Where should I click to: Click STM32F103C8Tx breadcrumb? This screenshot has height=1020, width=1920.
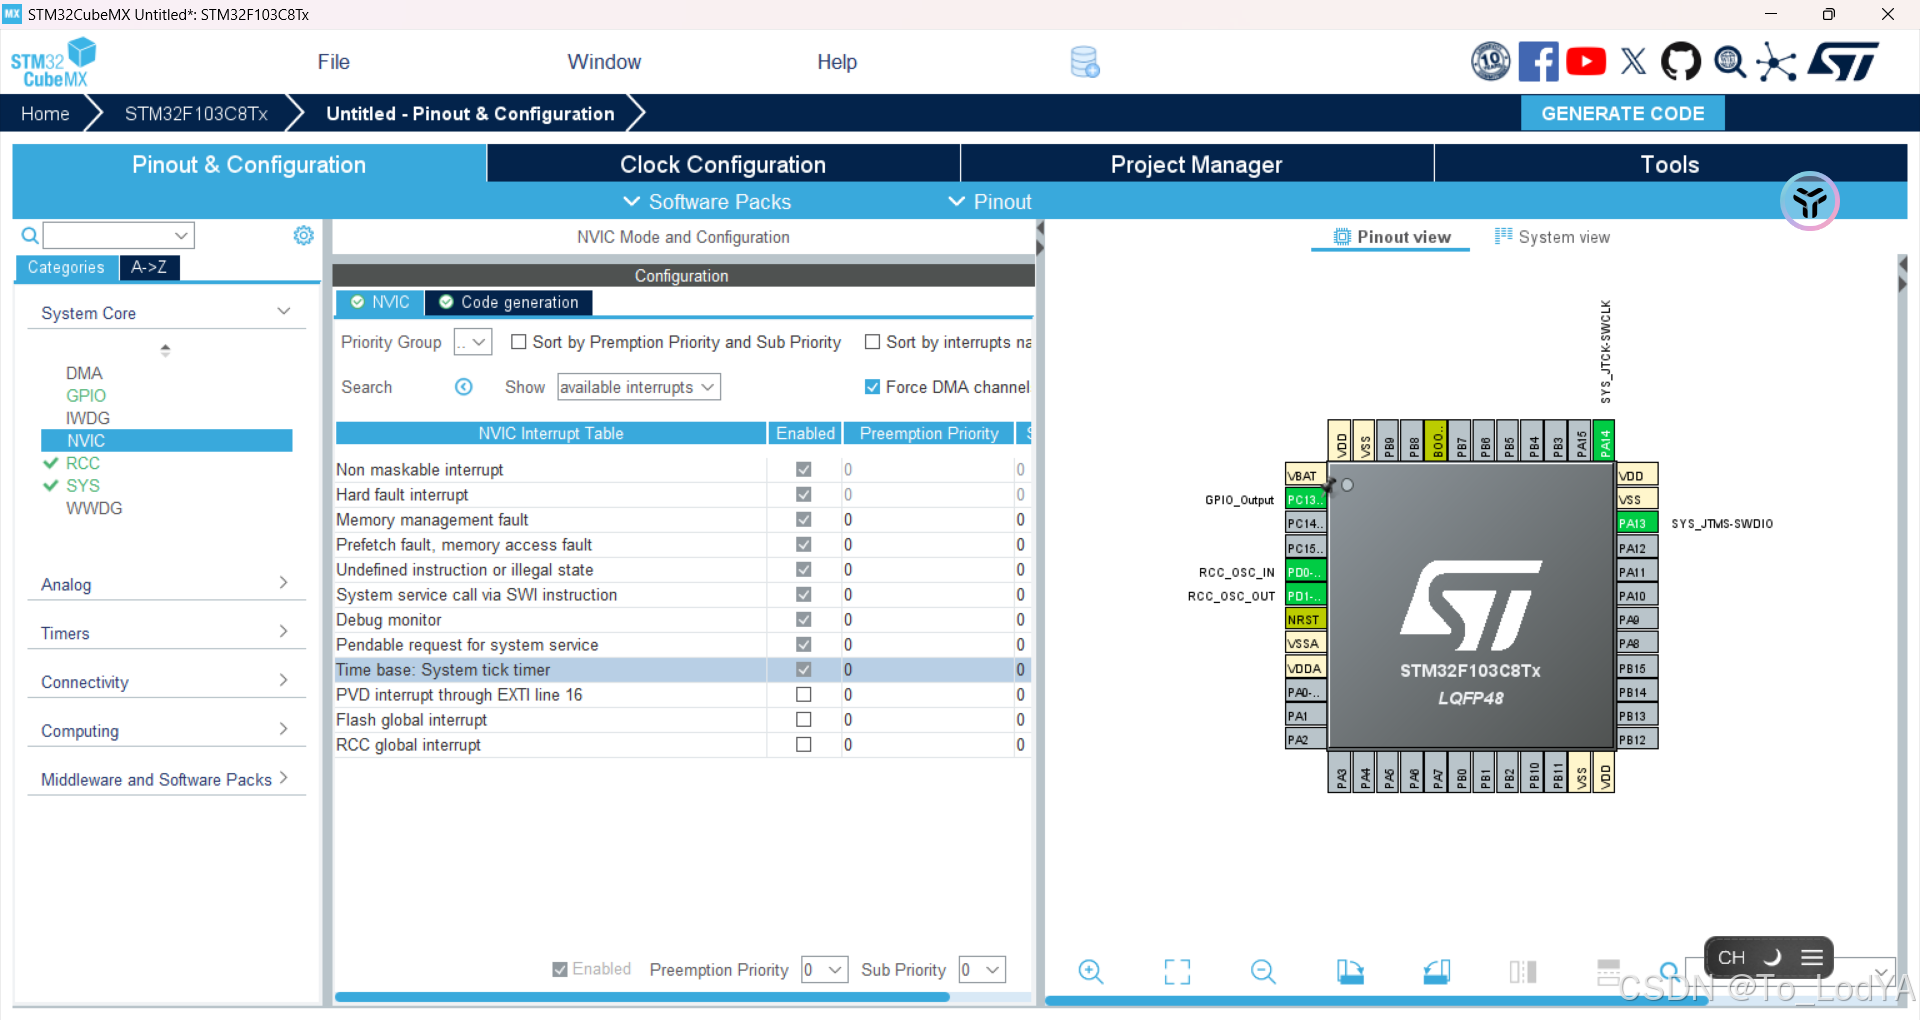(x=196, y=113)
